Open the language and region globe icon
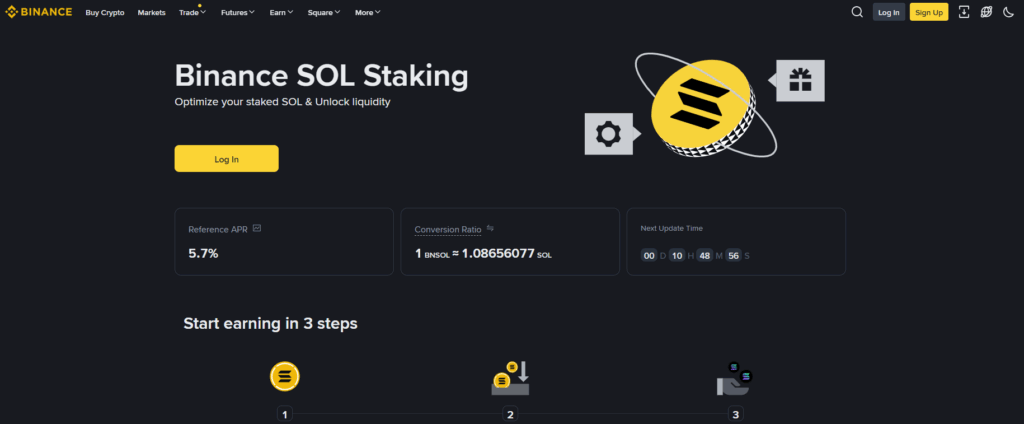Image resolution: width=1024 pixels, height=424 pixels. [x=986, y=12]
